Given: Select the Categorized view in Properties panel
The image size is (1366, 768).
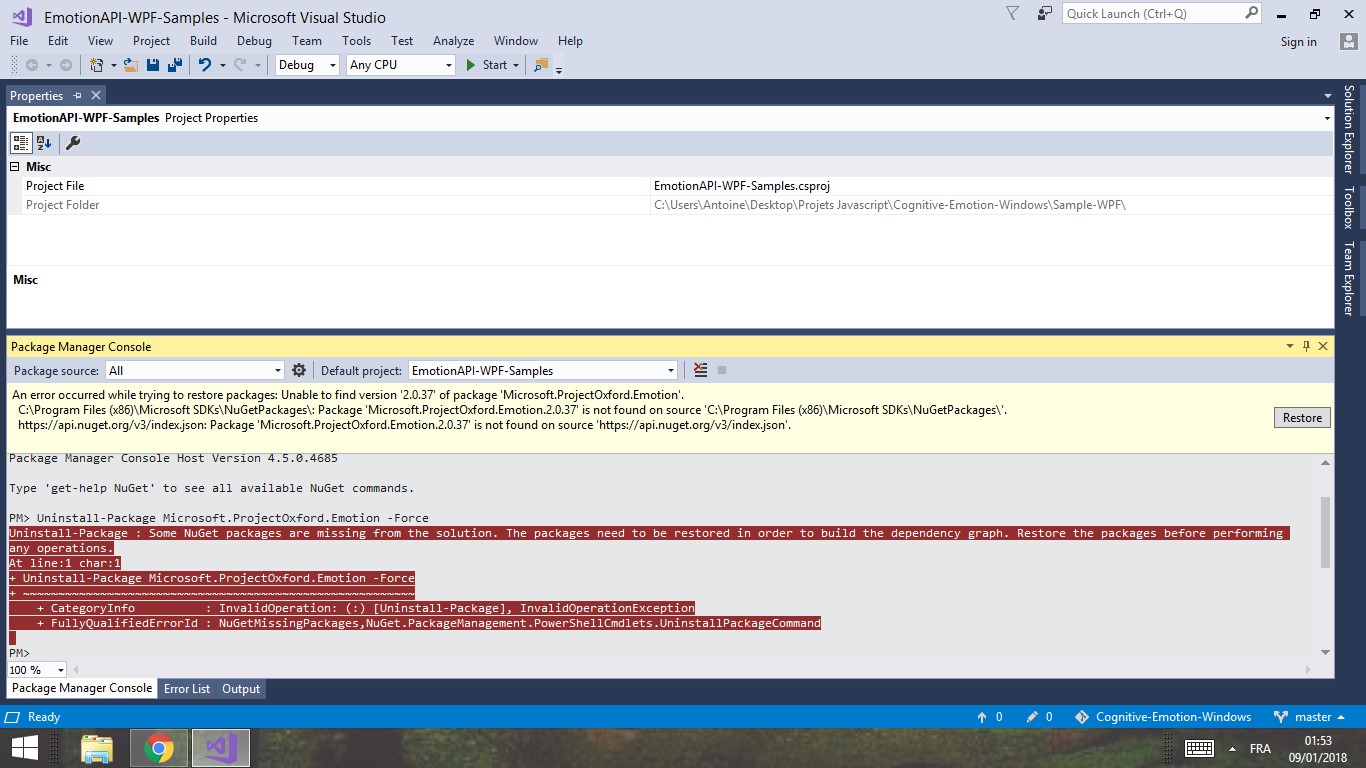Looking at the screenshot, I should tap(21, 143).
